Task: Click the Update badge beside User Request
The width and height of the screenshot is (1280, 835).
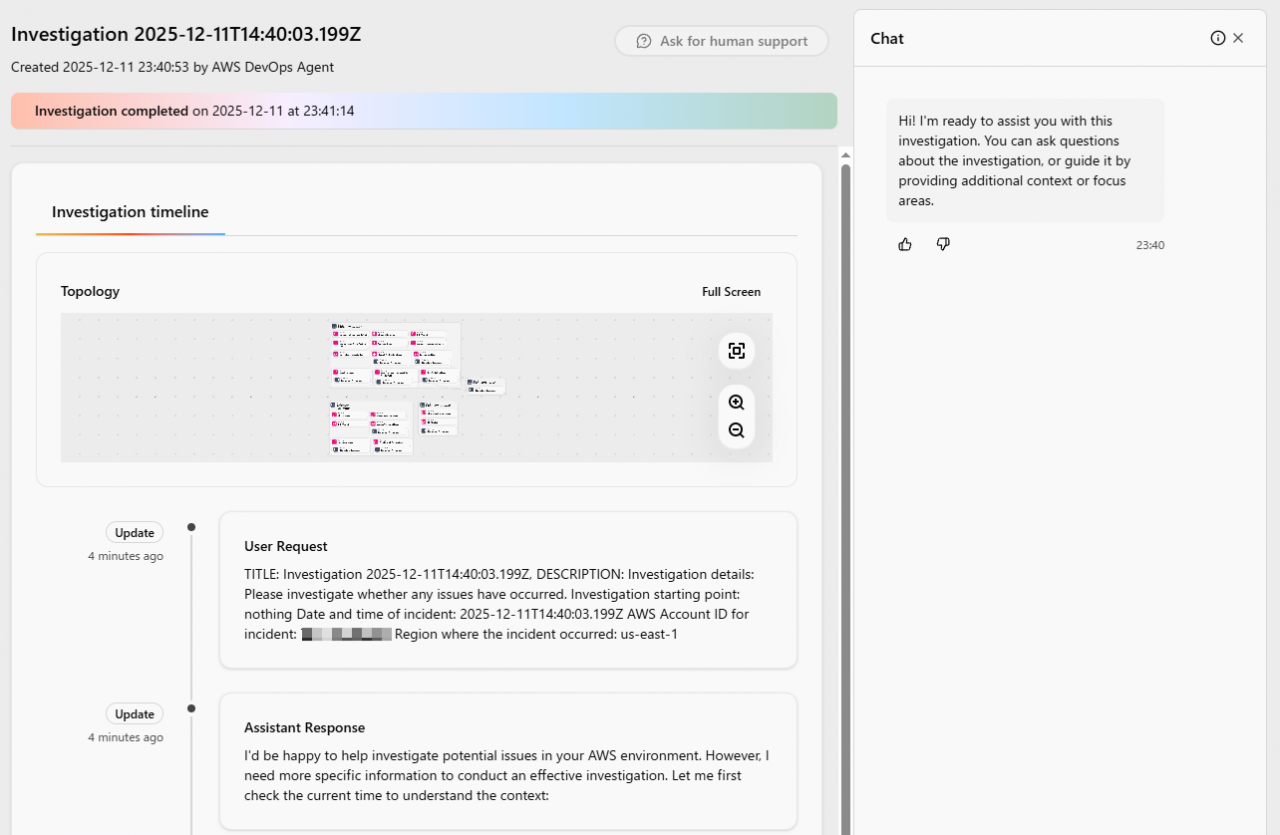Action: click(134, 533)
